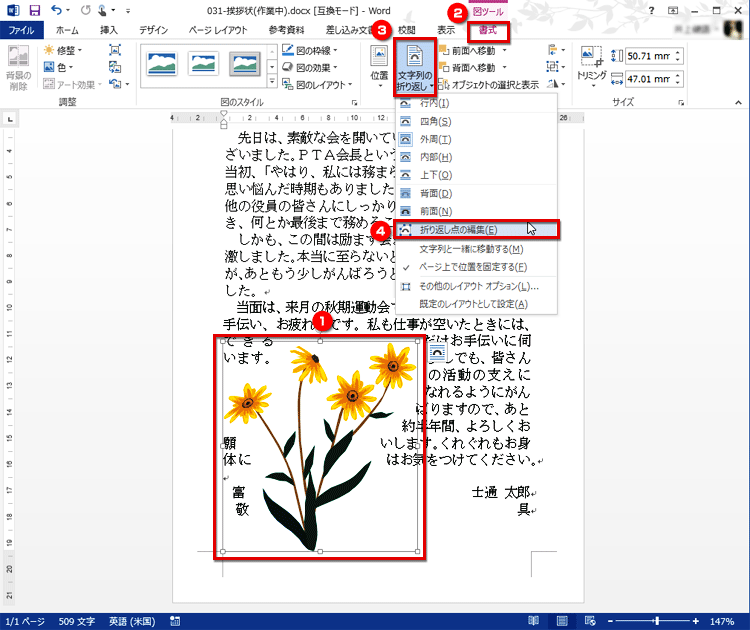750x630 pixels.
Task: Decrease picture width with stepper arrow
Action: click(678, 83)
